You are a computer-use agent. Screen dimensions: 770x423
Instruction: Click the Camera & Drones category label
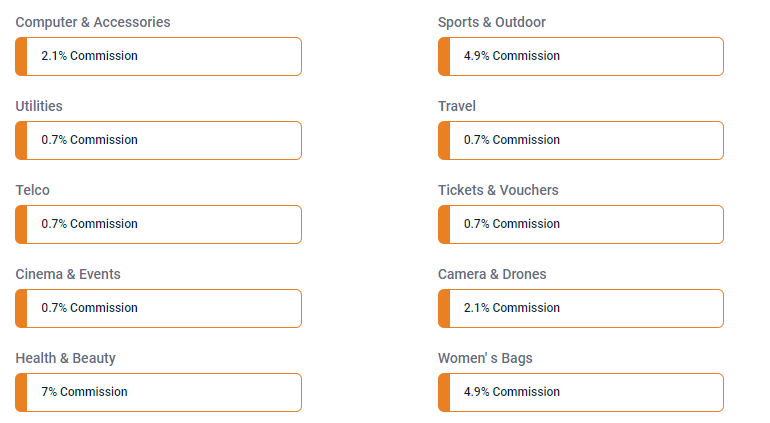pyautogui.click(x=492, y=274)
